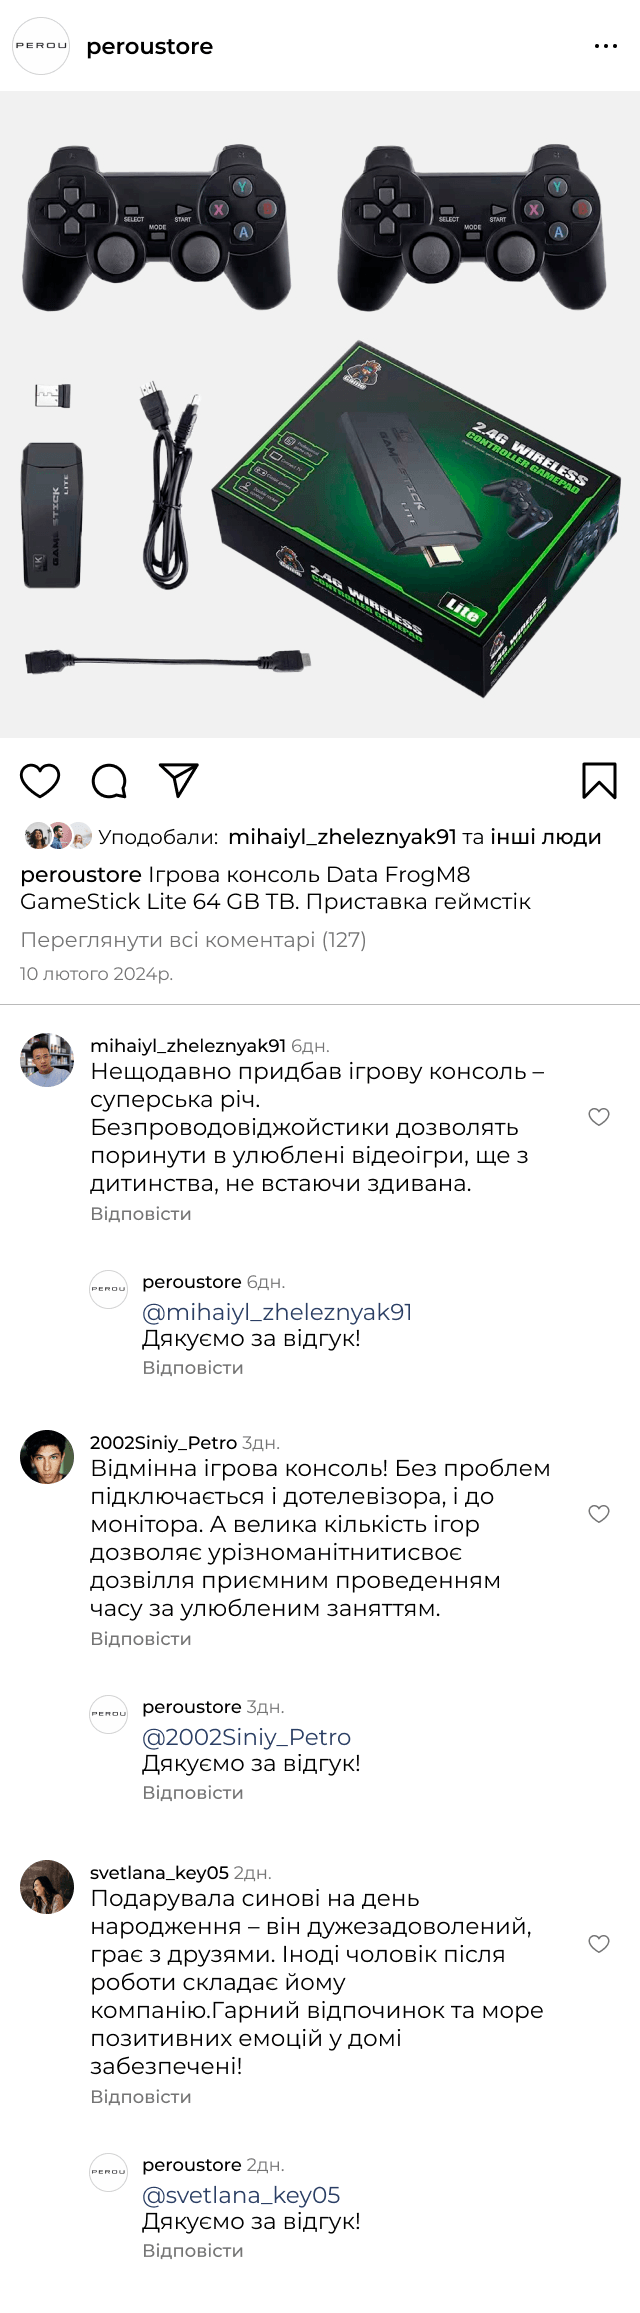Screen dimensions: 640x2313
Task: Open @svetlana_key05 mention link
Action: pyautogui.click(x=241, y=2195)
